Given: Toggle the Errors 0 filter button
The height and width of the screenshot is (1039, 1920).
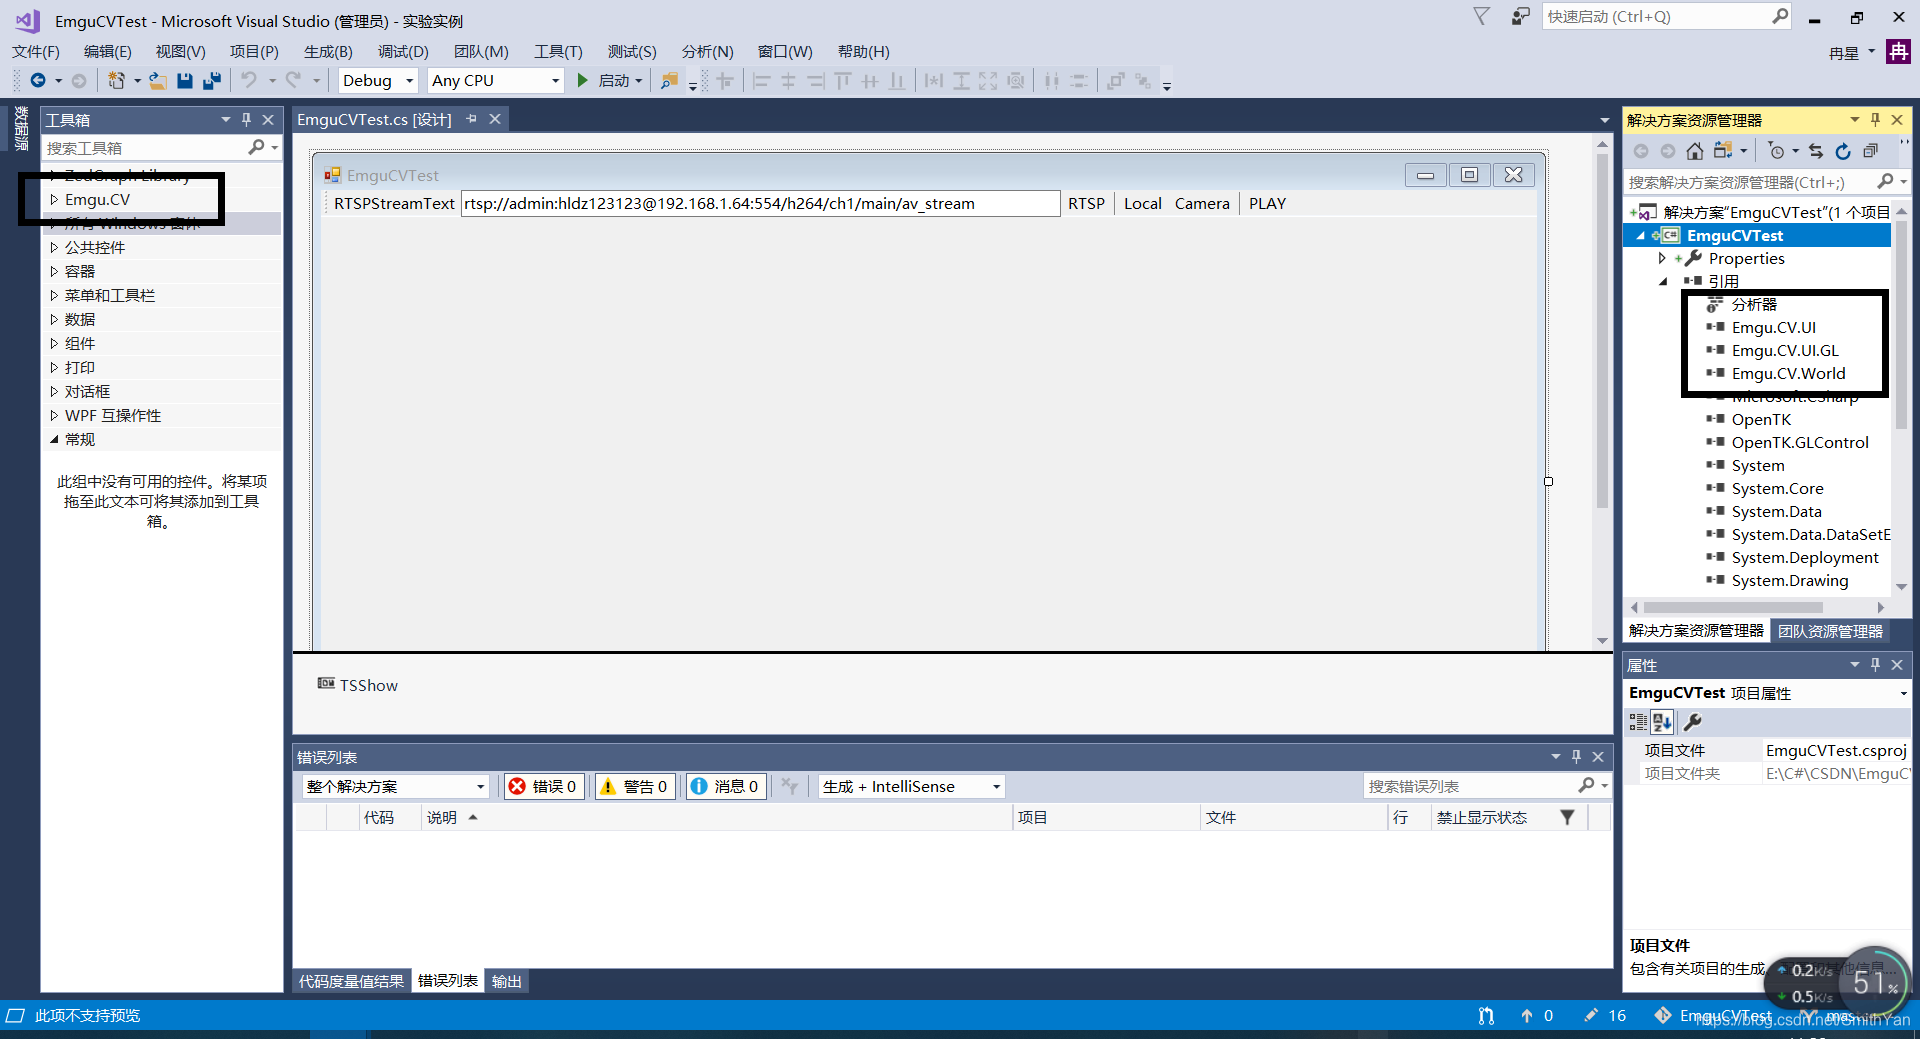Looking at the screenshot, I should (544, 786).
